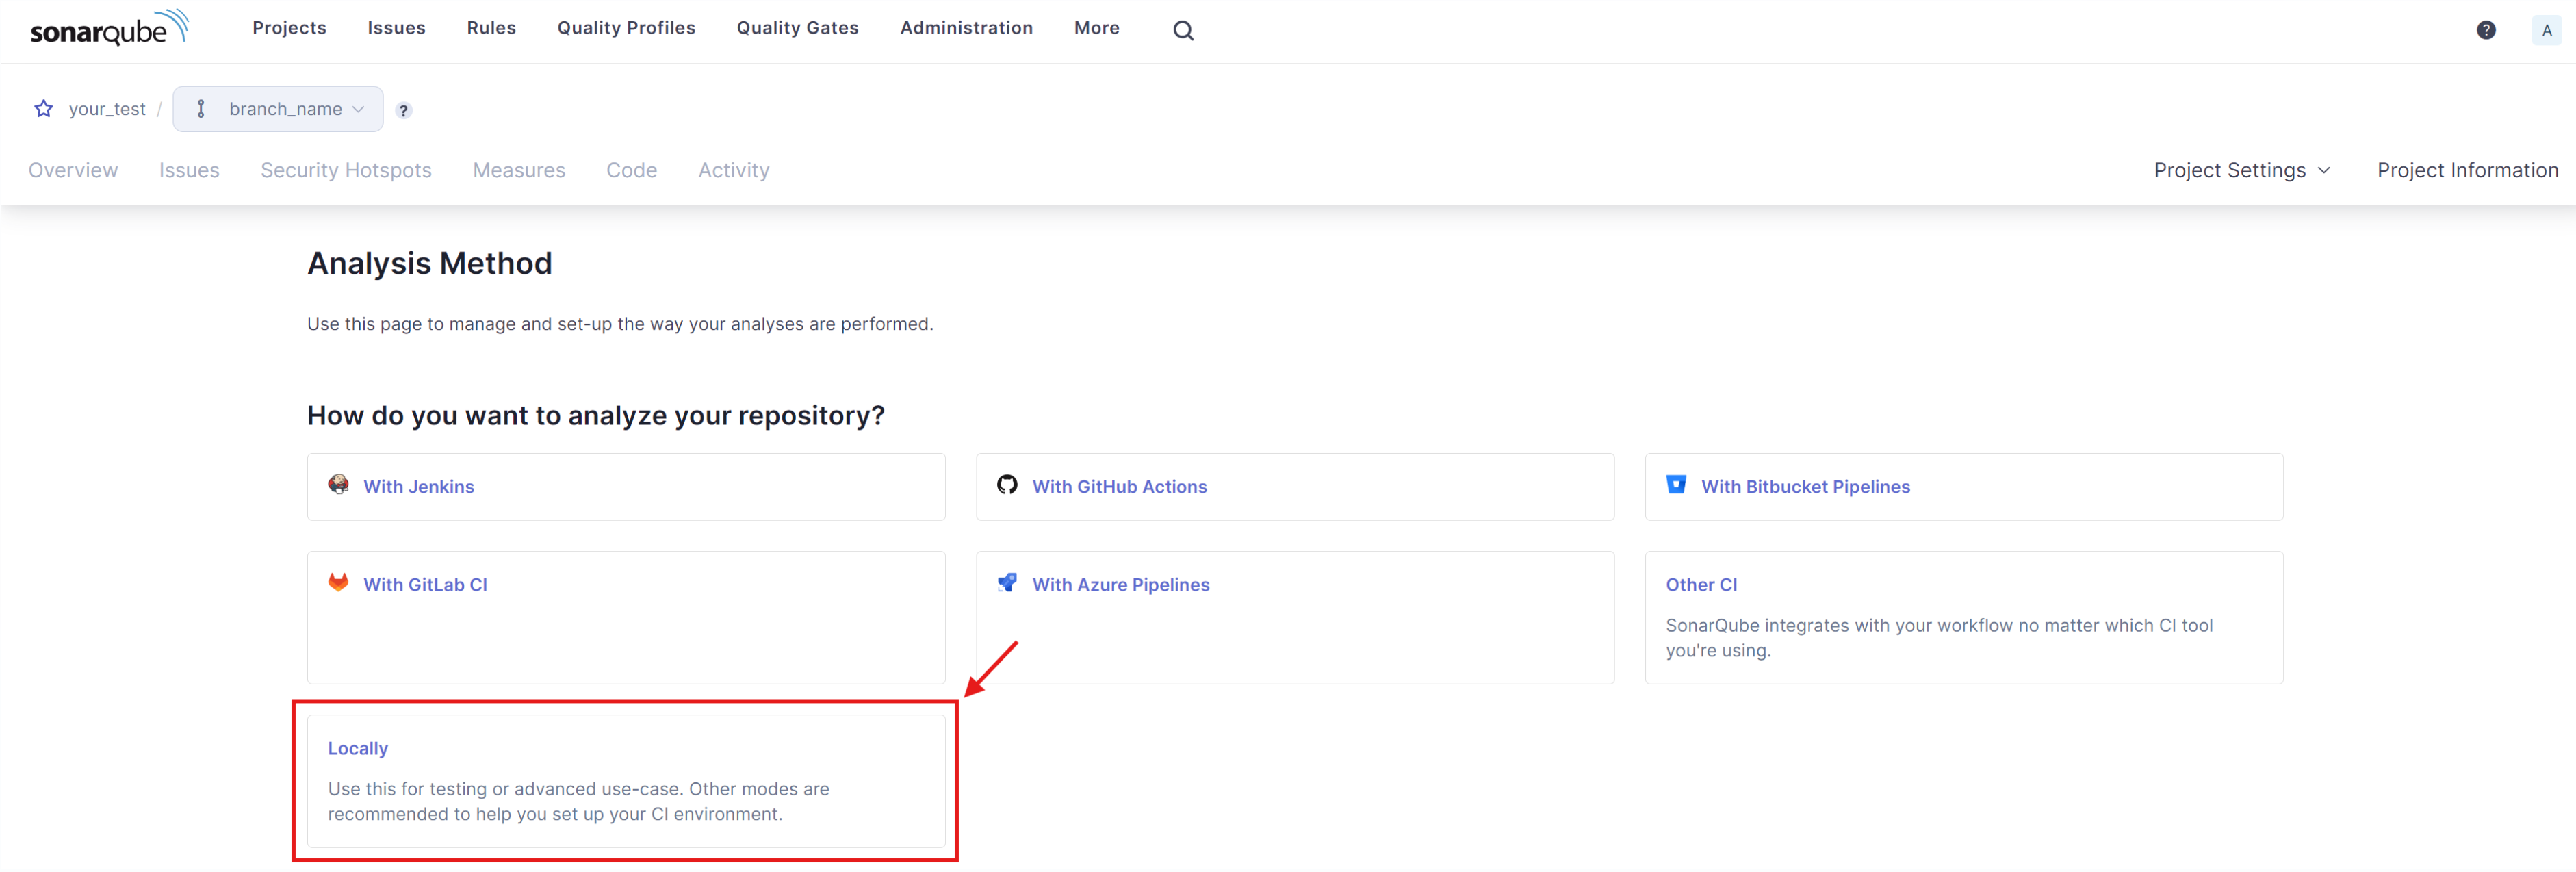Click the favorite star icon beside your_test
Viewport: 2576px width, 872px height.
point(43,109)
